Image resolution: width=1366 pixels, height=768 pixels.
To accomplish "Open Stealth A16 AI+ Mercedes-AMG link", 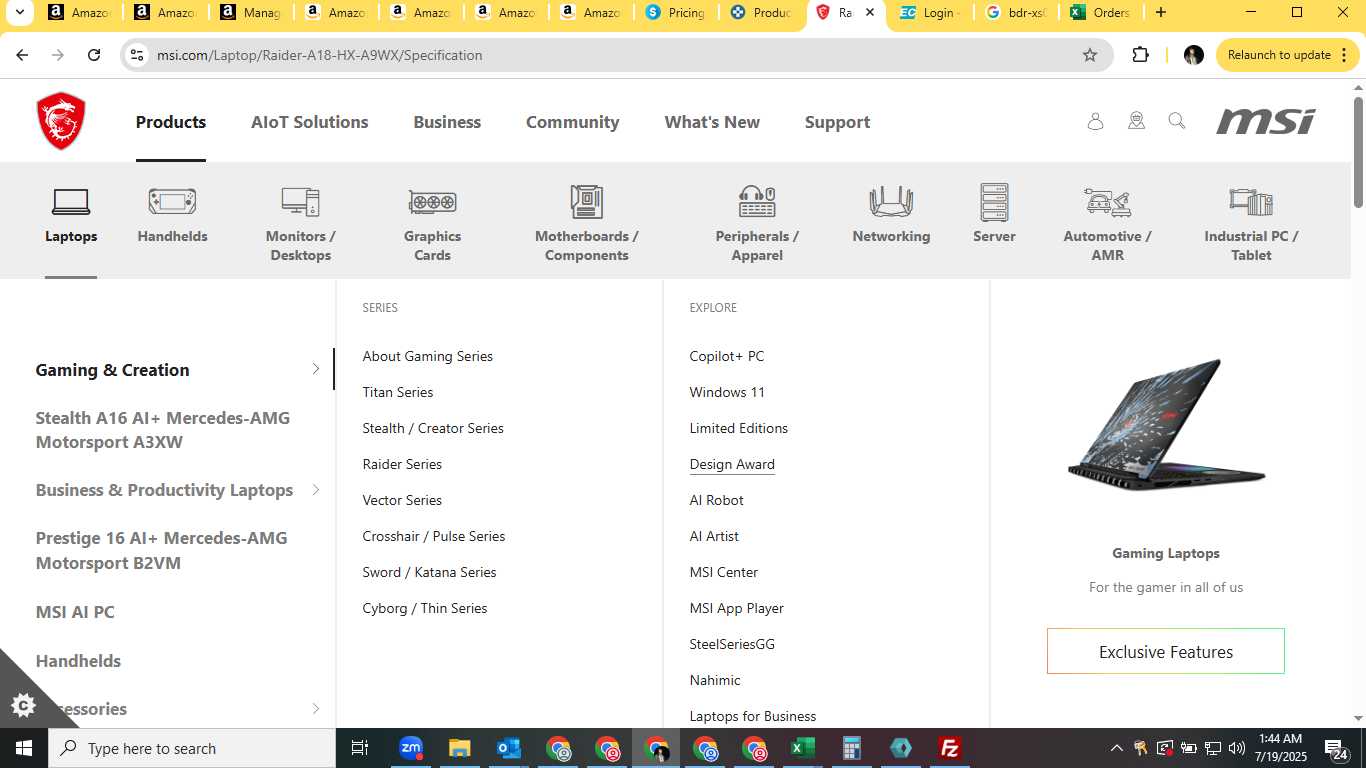I will pos(163,430).
